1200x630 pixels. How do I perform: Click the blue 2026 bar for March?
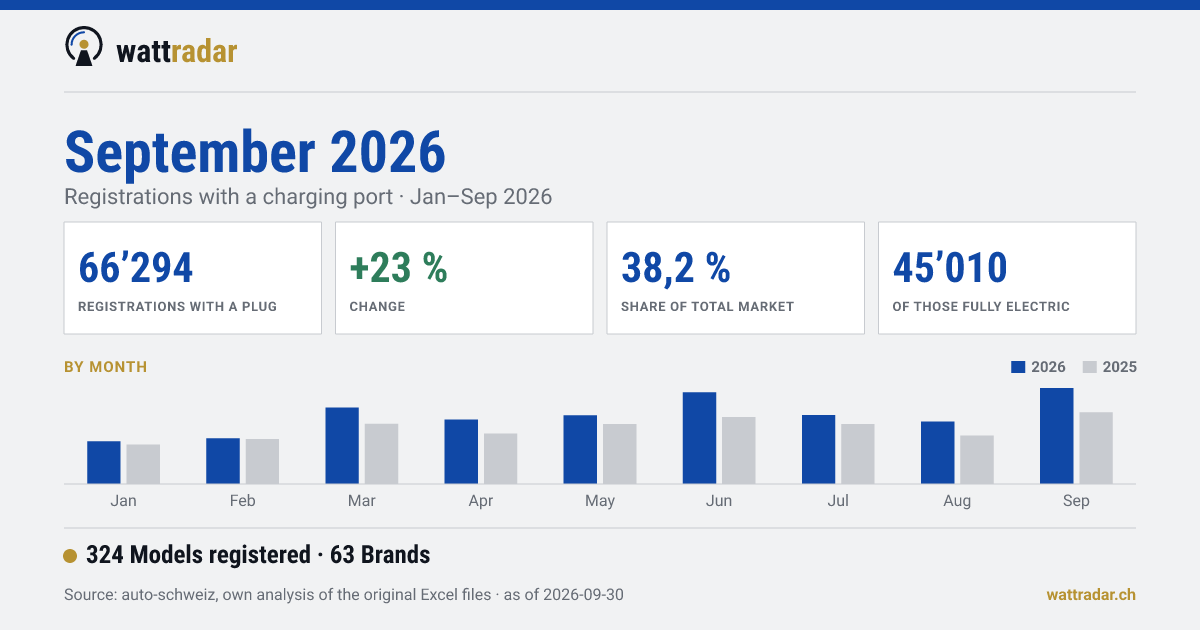click(x=342, y=446)
